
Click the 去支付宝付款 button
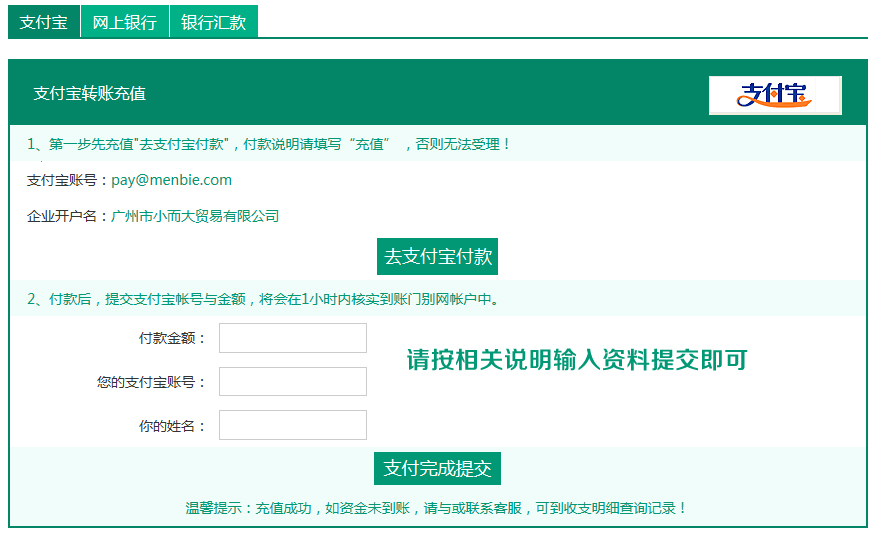[437, 257]
